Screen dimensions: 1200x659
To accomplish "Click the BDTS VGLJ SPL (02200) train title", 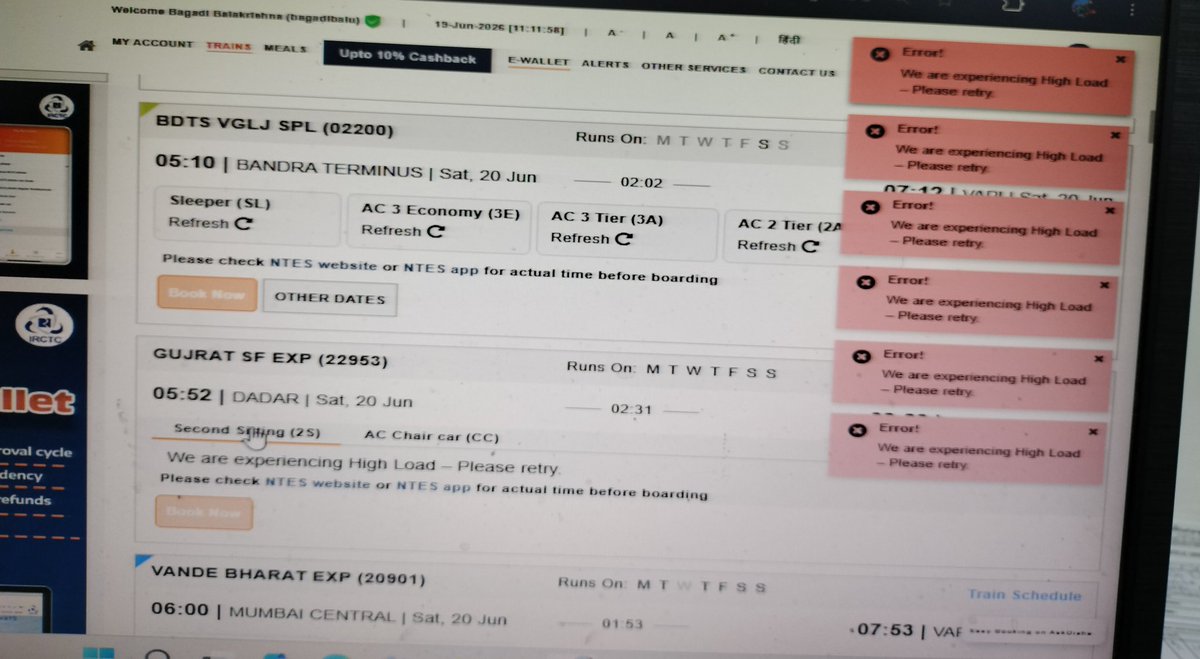I will click(x=274, y=125).
